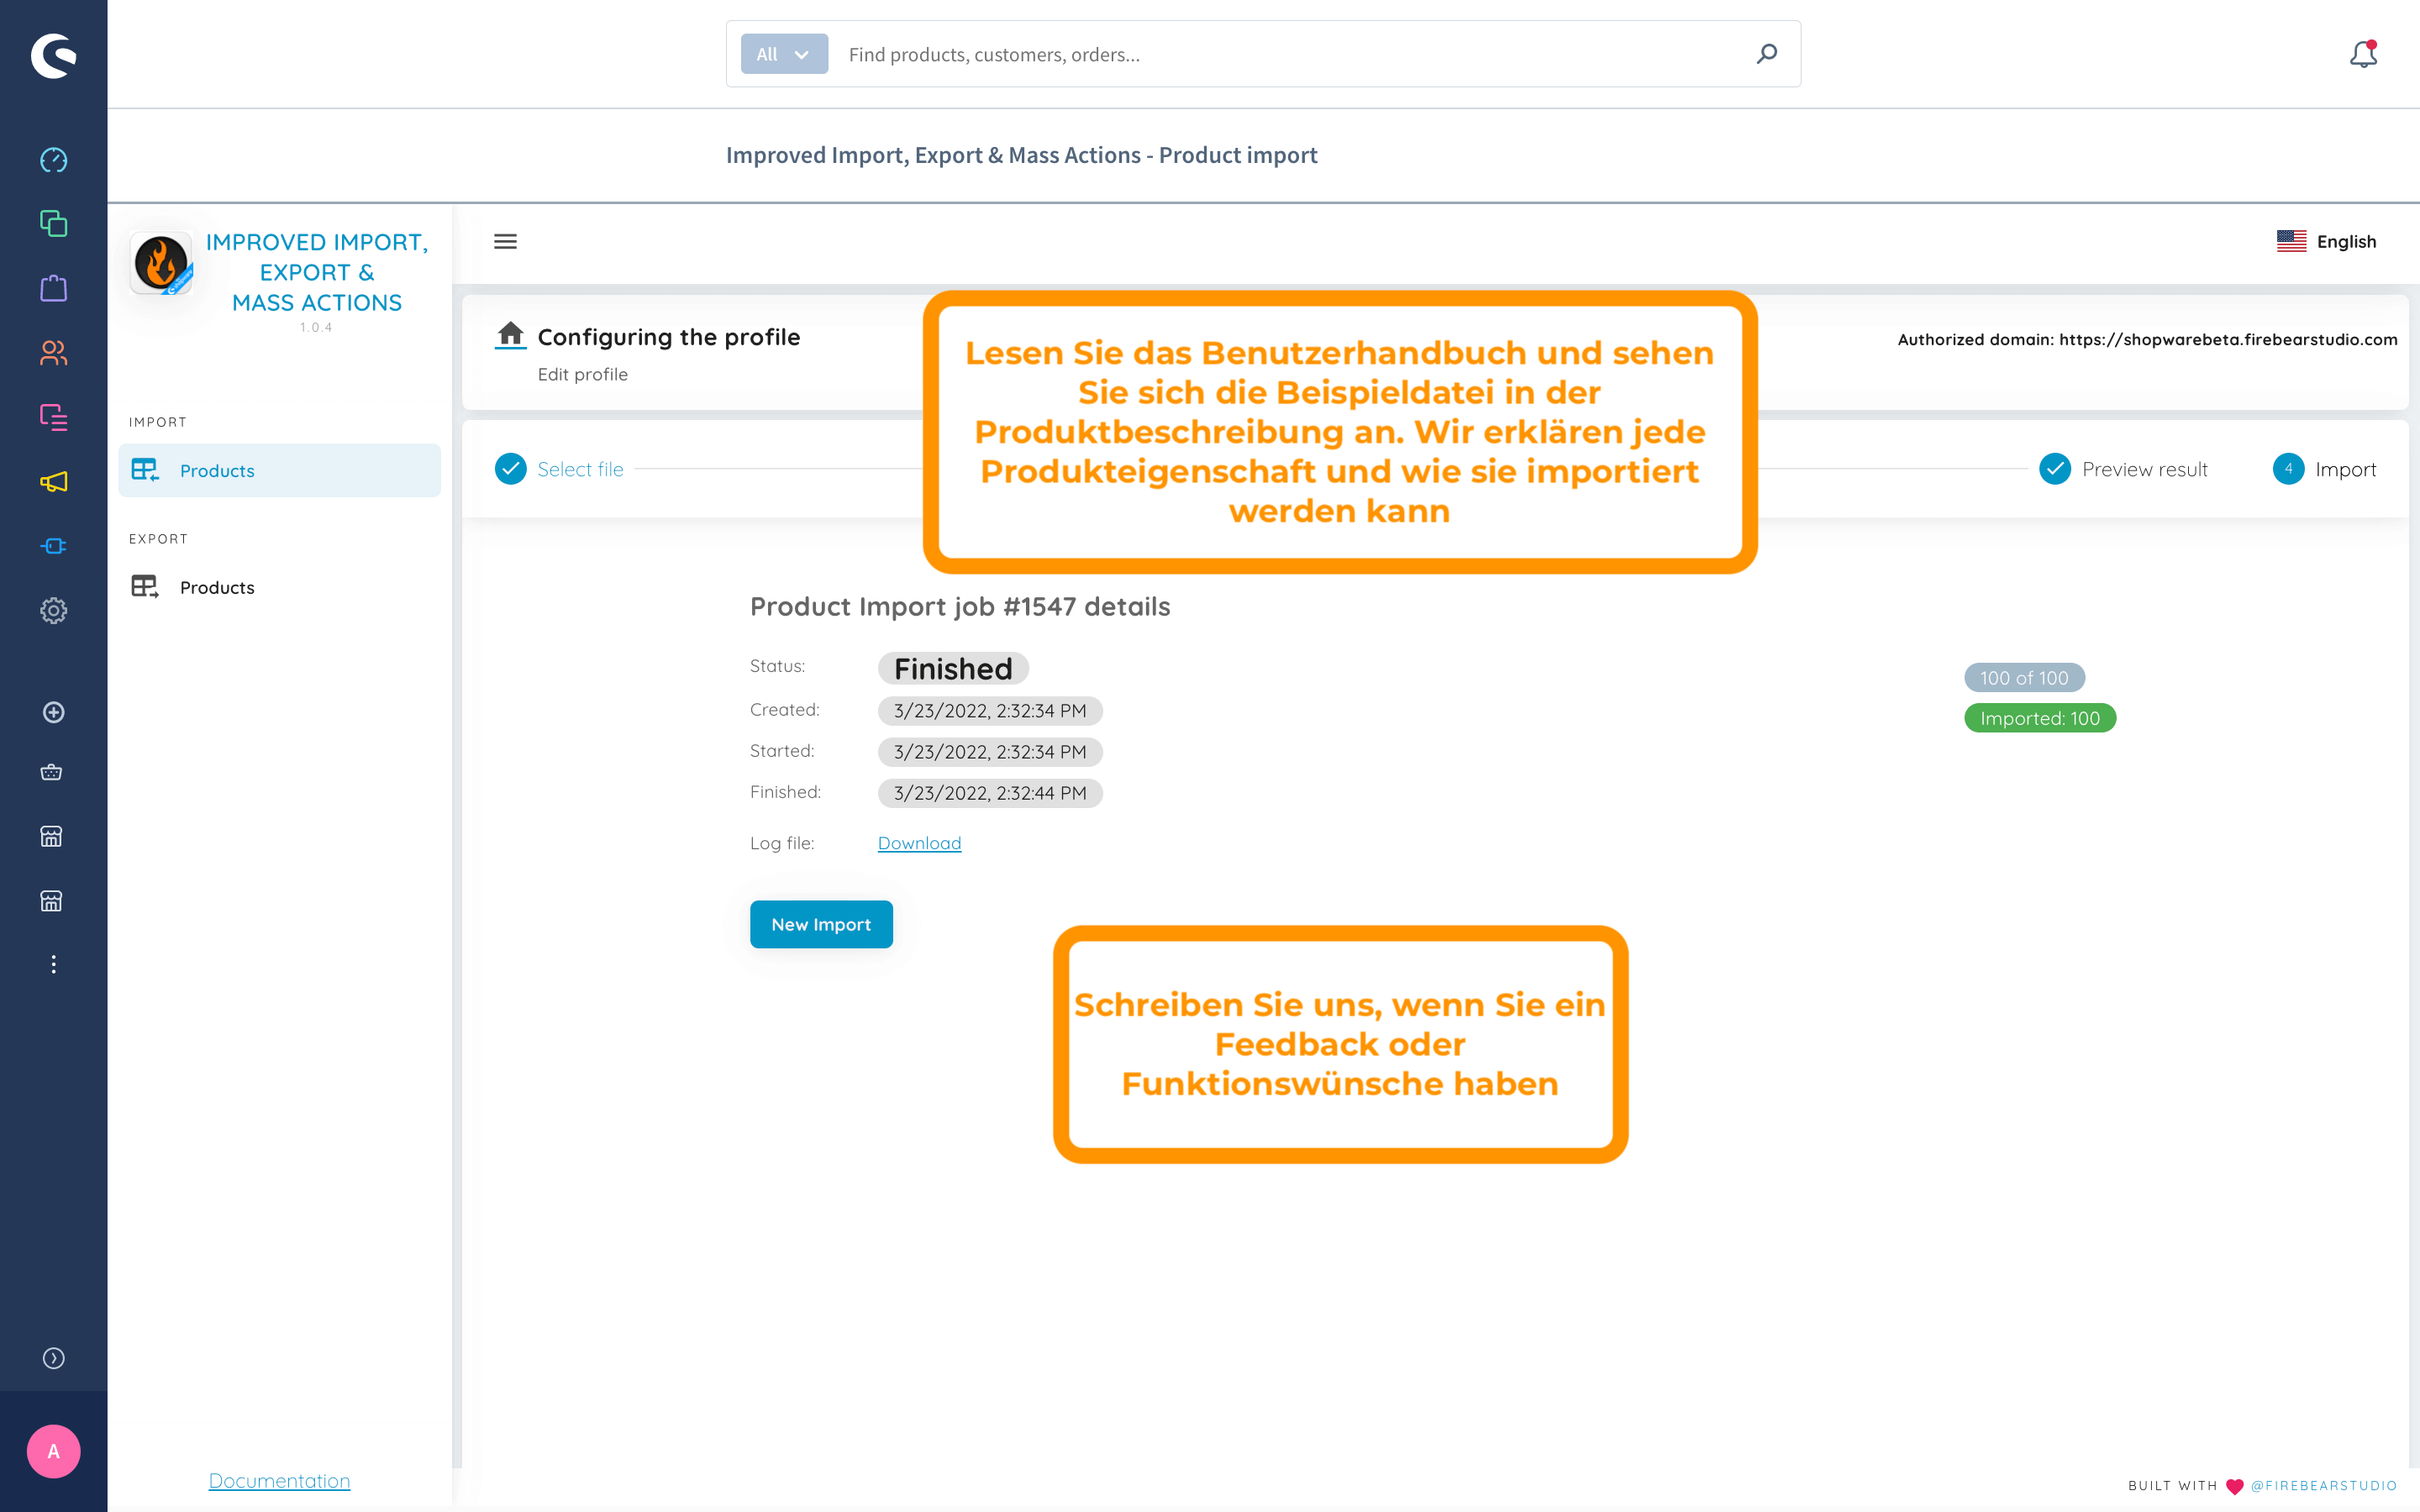Click the Download log file link

click(920, 843)
